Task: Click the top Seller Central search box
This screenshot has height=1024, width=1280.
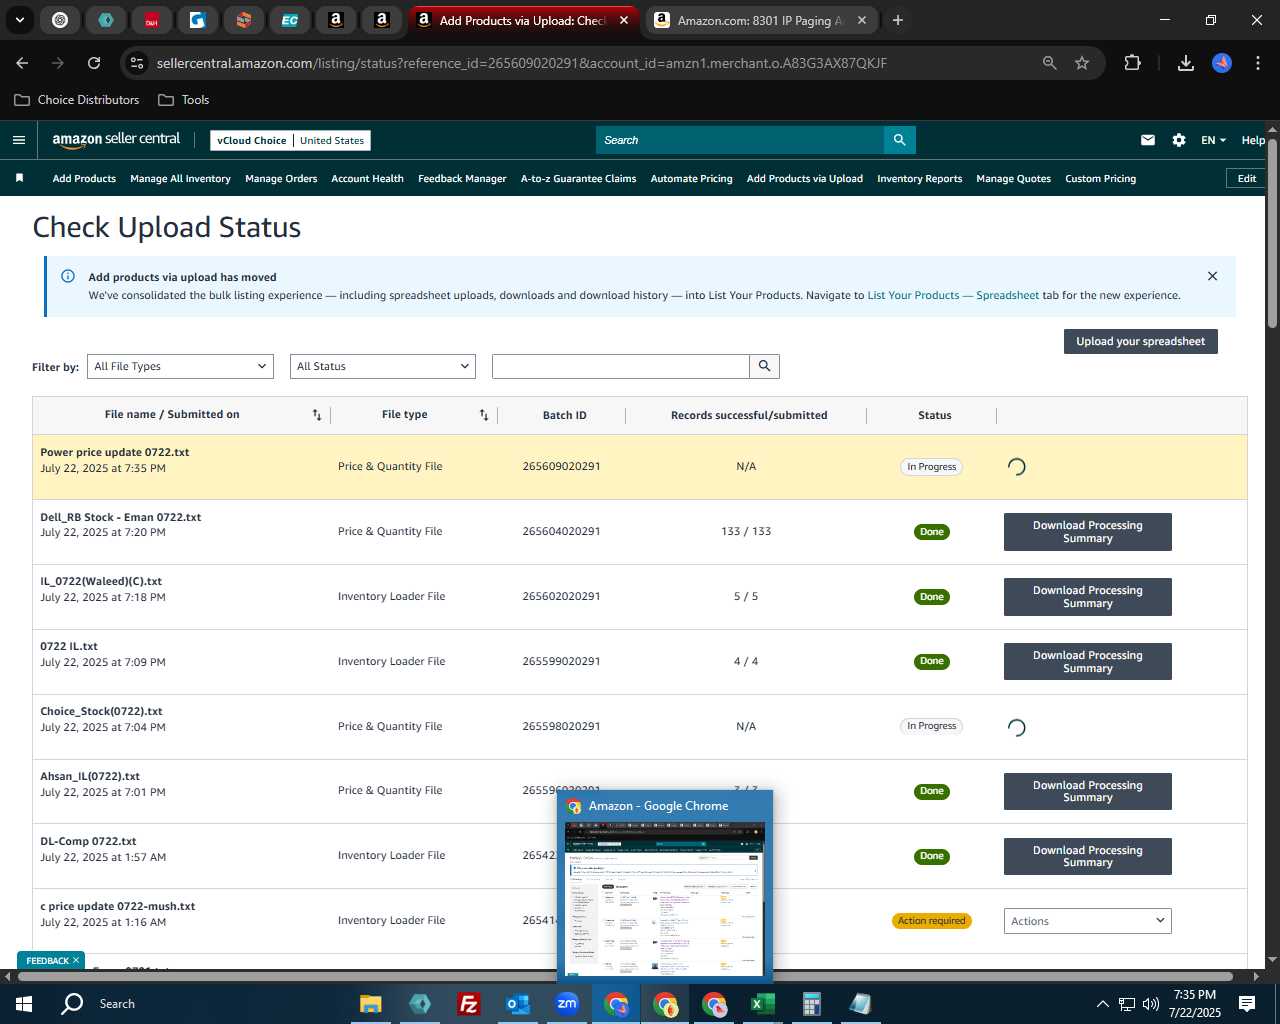Action: (740, 140)
